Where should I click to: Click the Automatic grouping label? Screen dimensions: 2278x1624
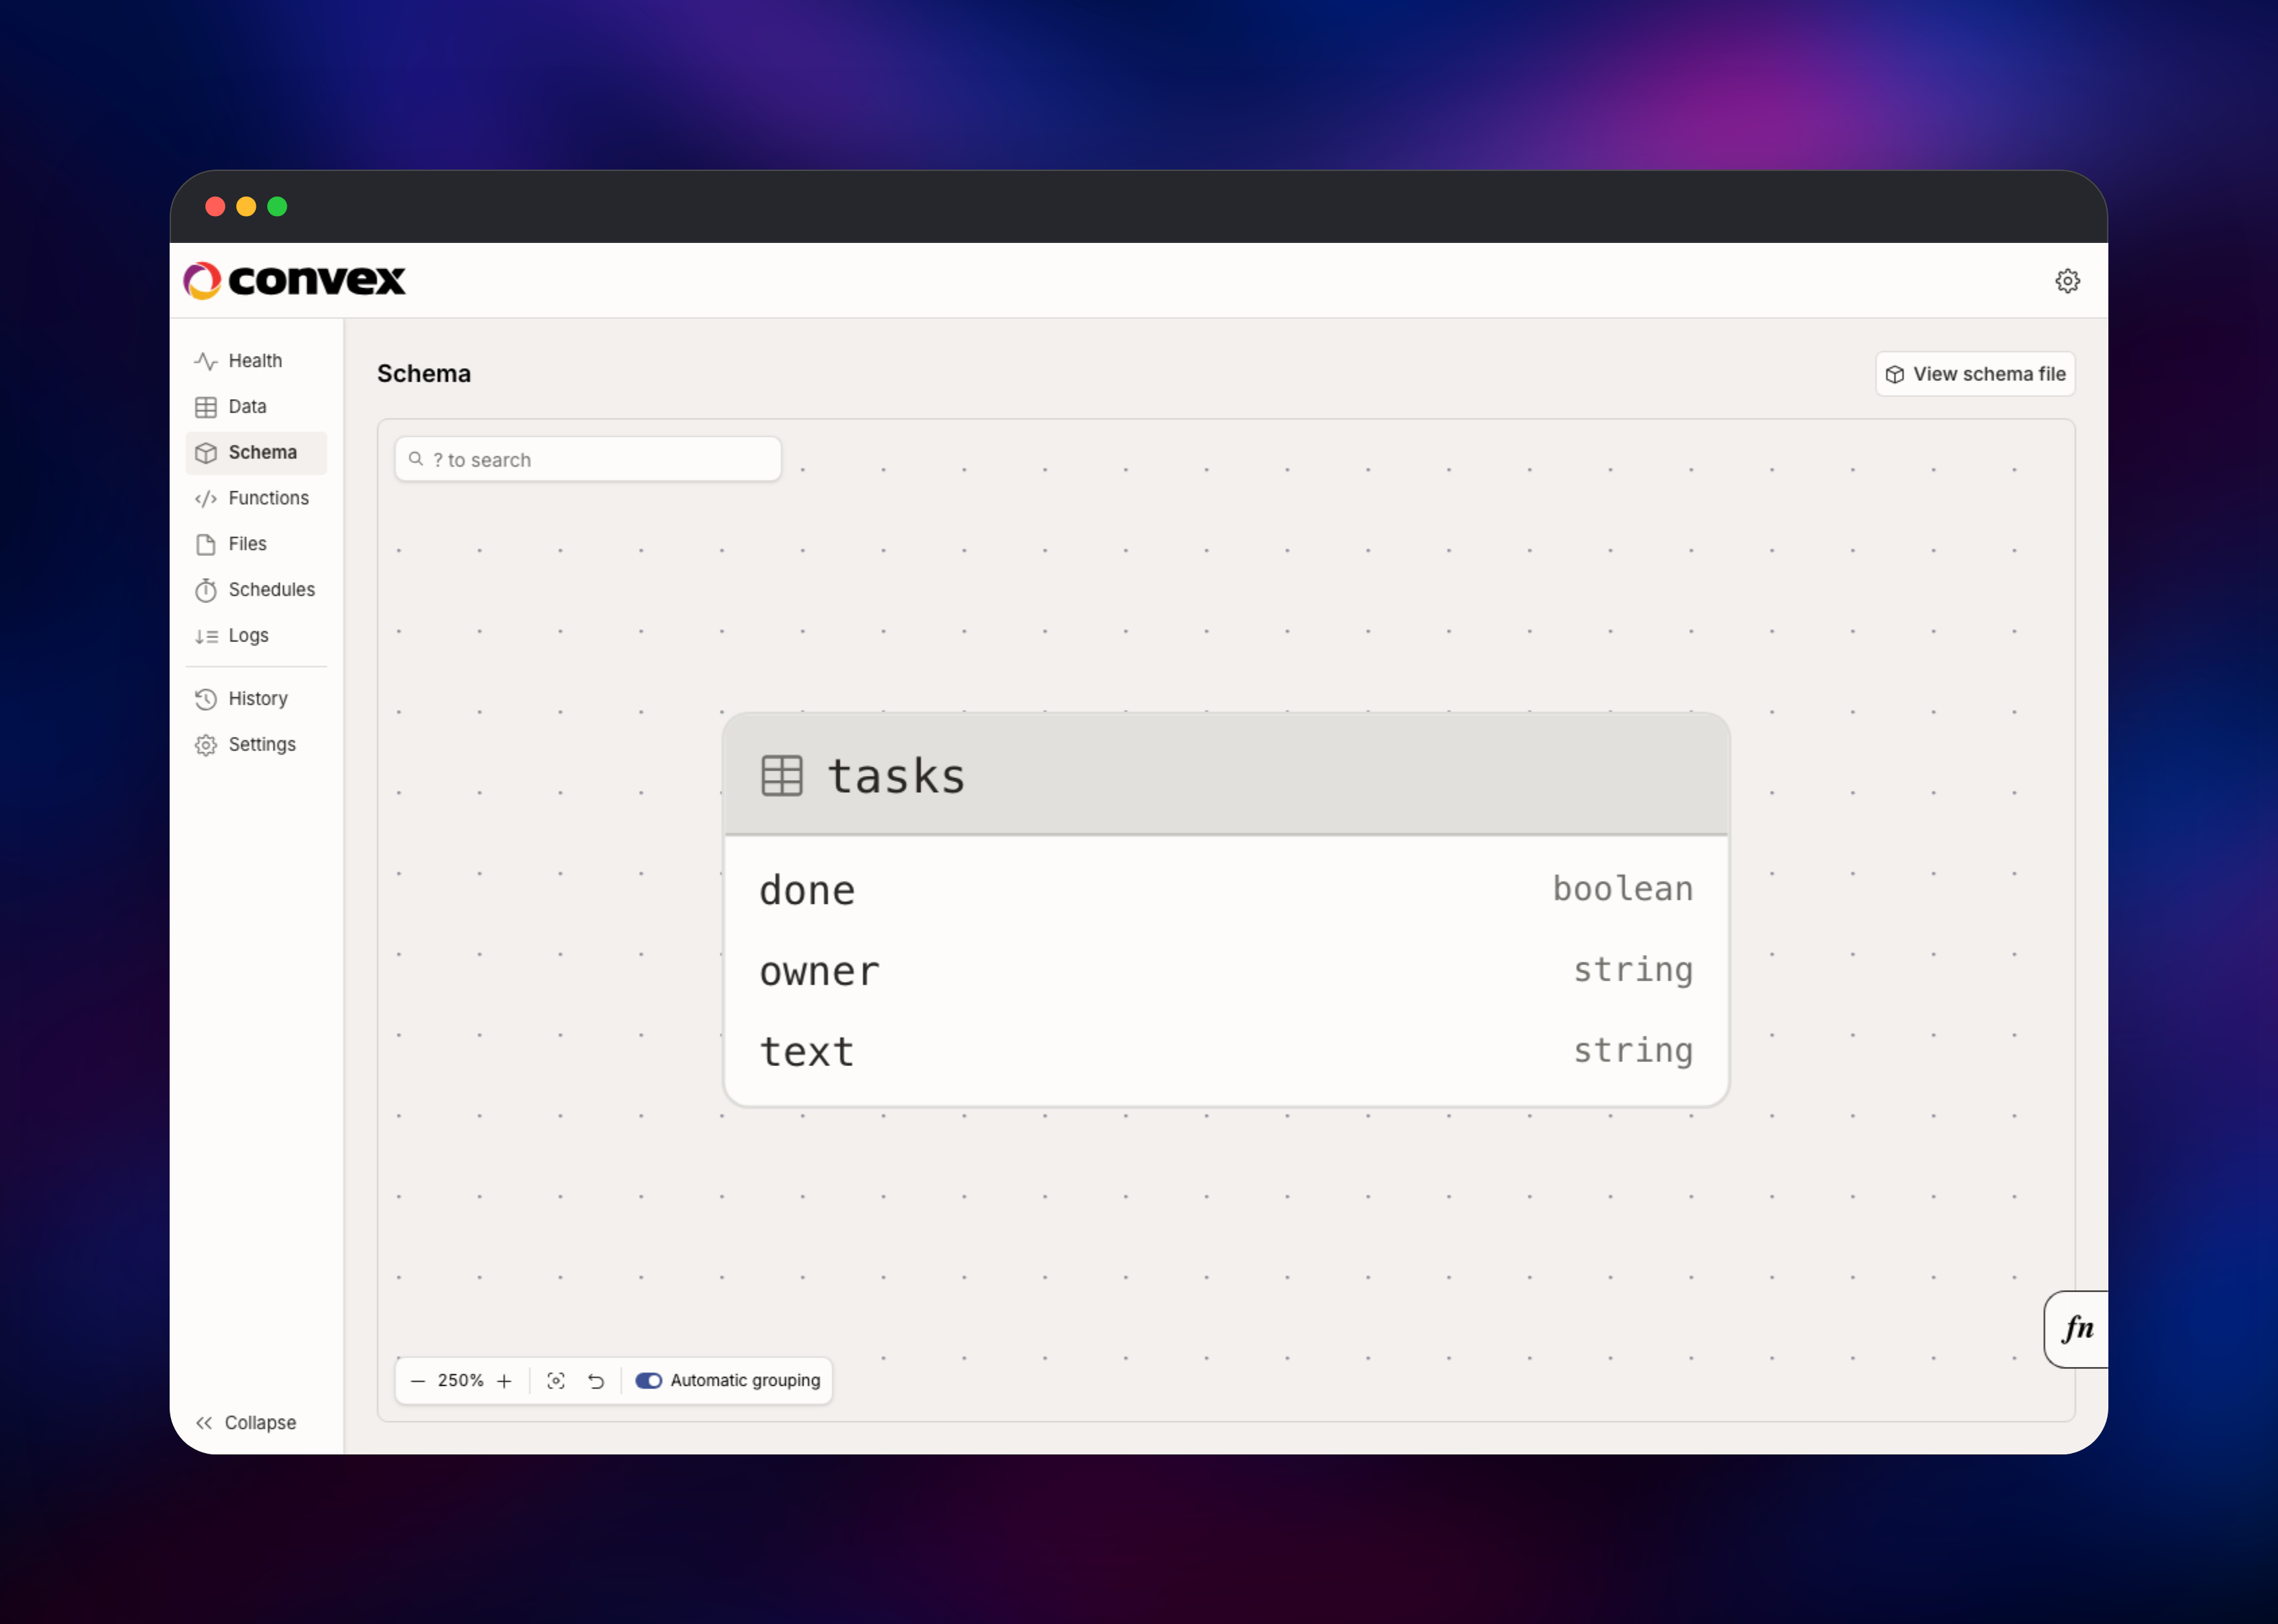click(745, 1381)
